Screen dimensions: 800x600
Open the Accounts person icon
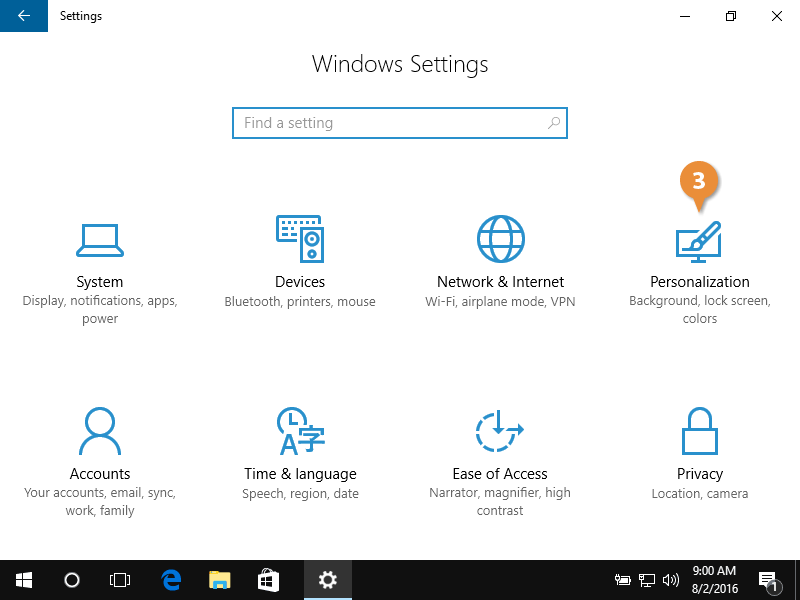coord(100,431)
